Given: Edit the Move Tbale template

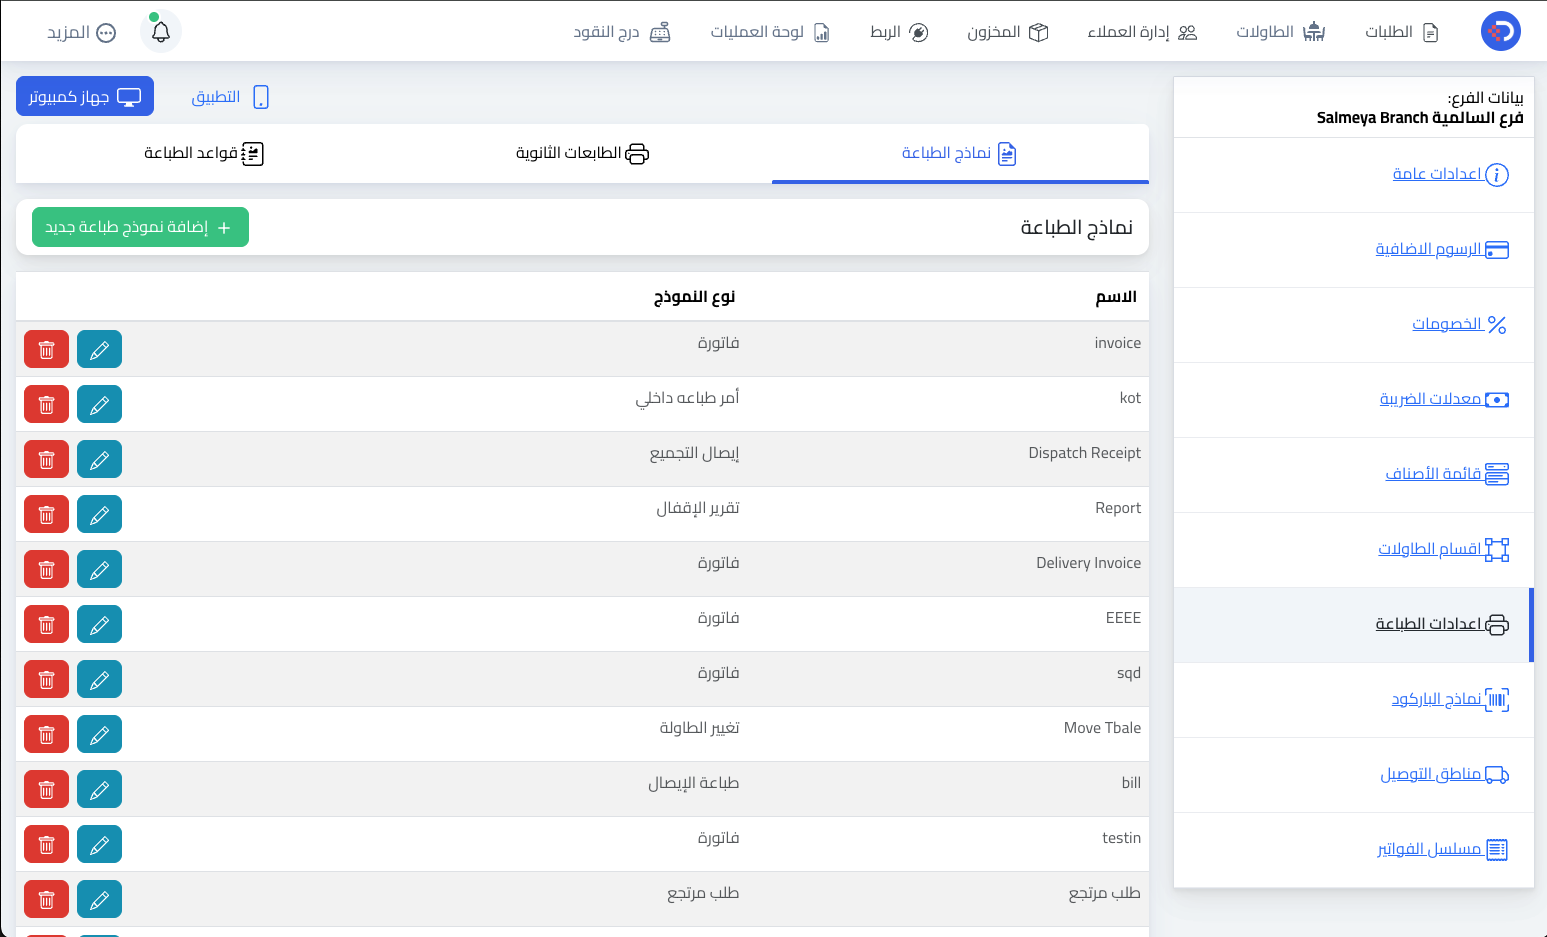Looking at the screenshot, I should coord(99,734).
